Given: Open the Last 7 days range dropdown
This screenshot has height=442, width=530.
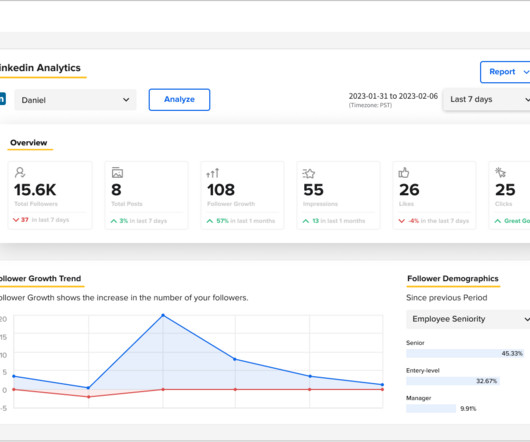Looking at the screenshot, I should [x=487, y=99].
